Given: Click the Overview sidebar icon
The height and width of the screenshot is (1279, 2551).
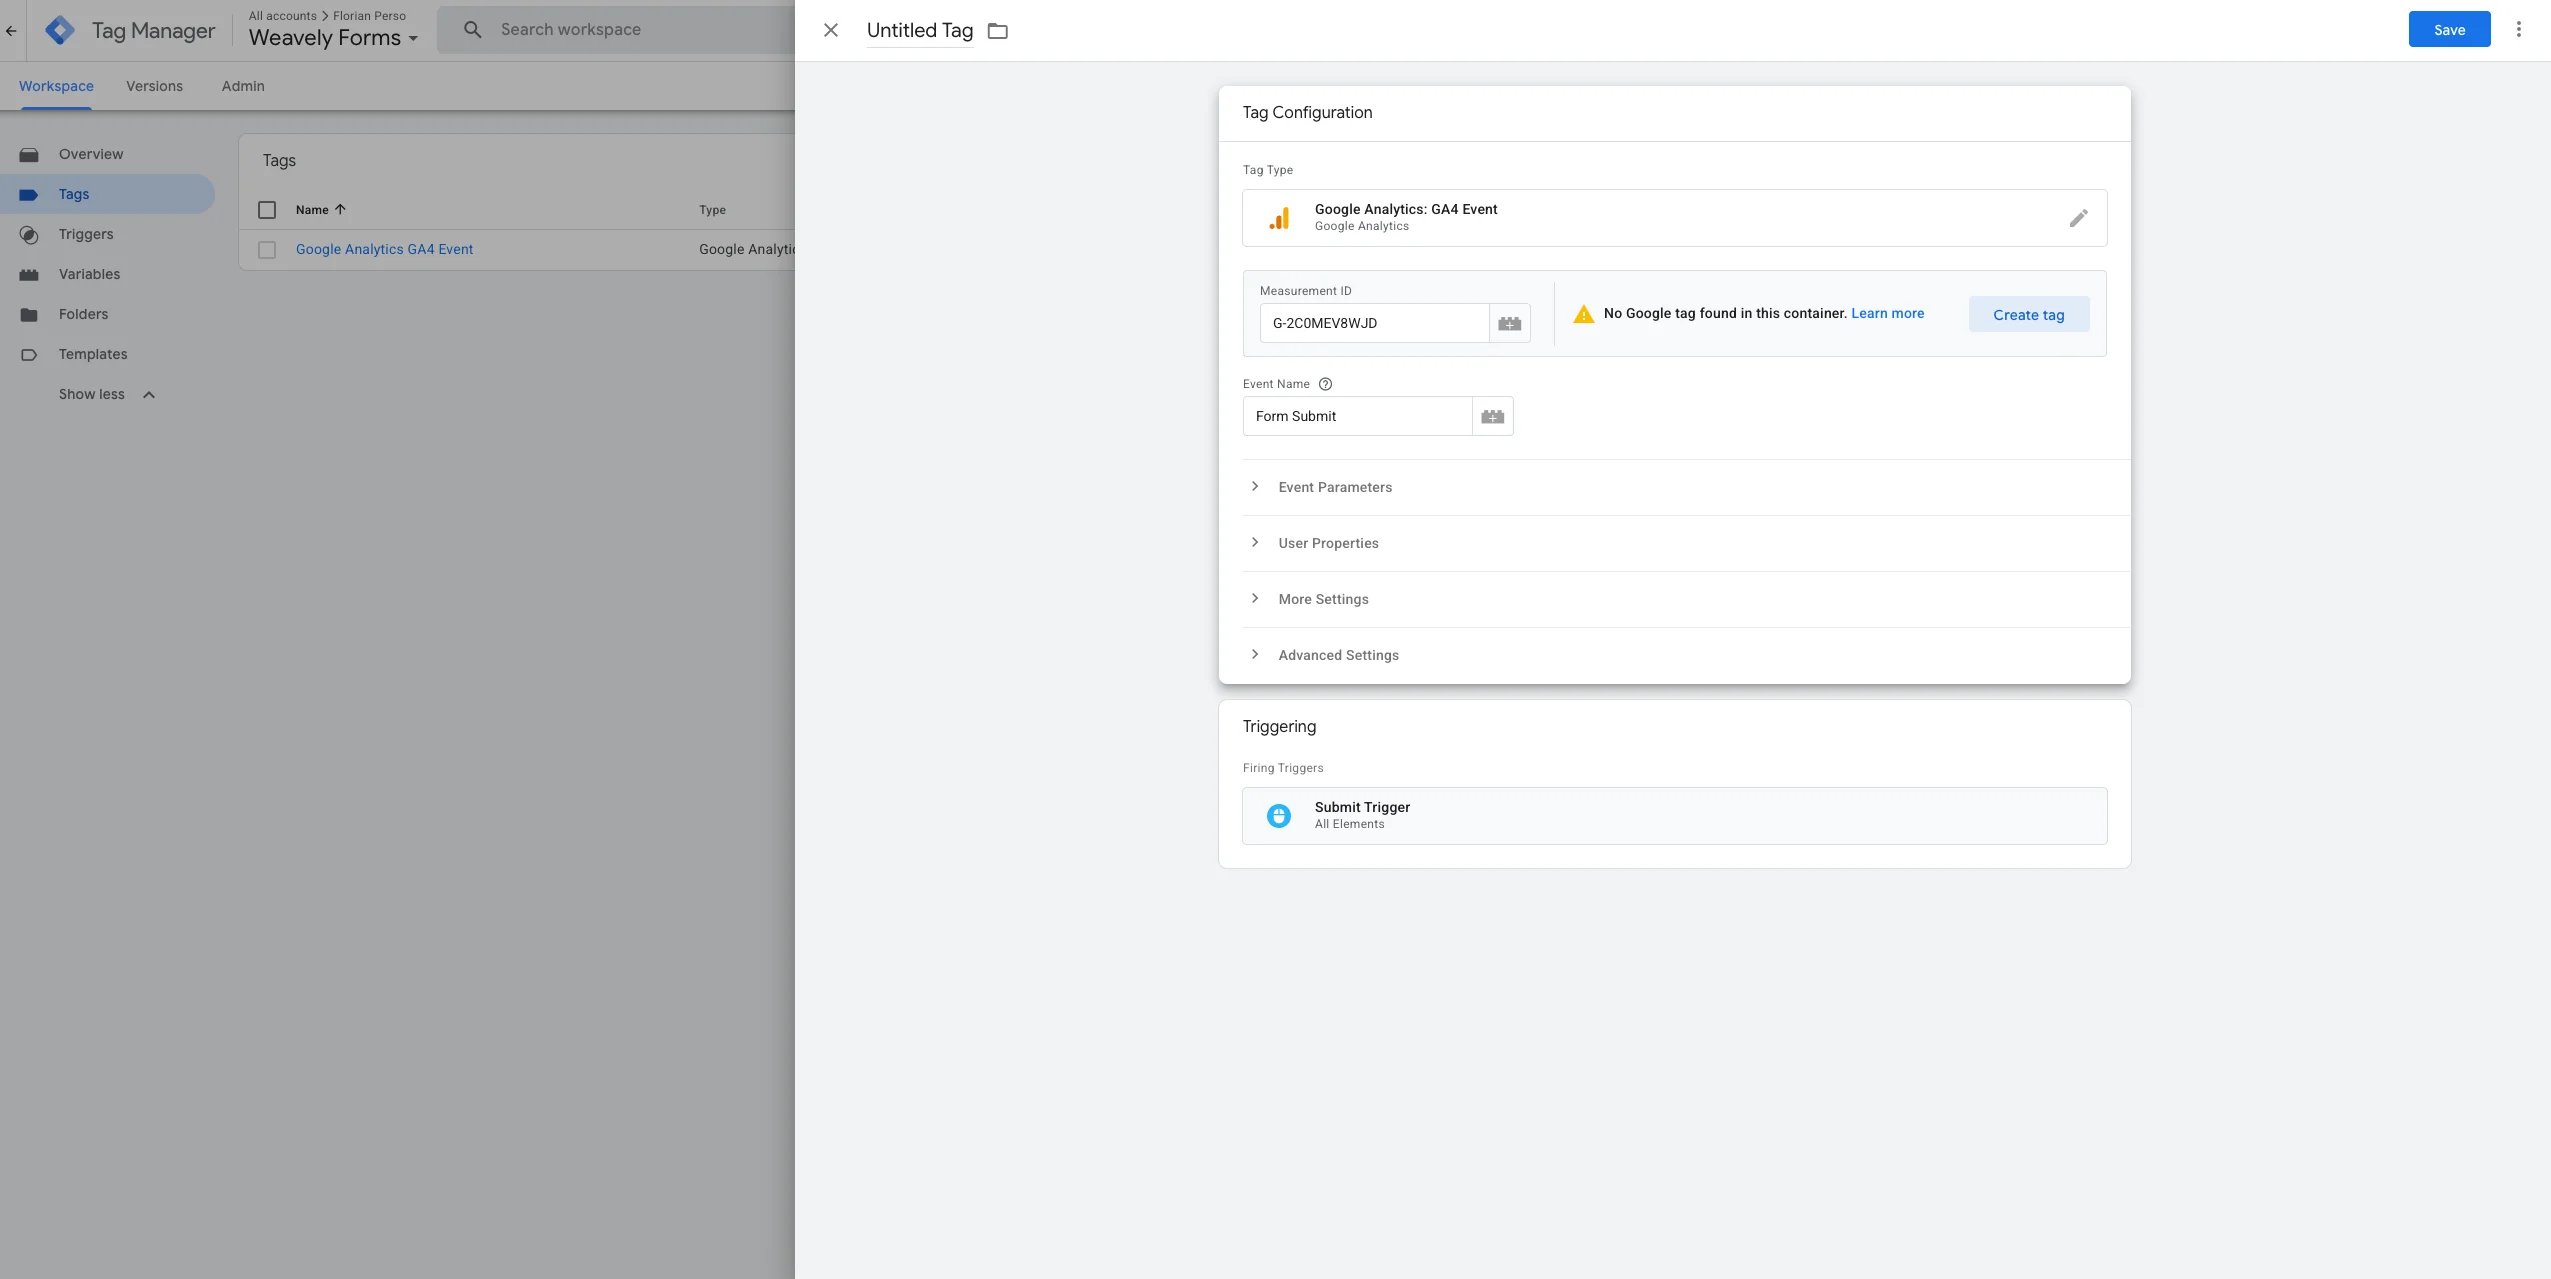Looking at the screenshot, I should (29, 154).
